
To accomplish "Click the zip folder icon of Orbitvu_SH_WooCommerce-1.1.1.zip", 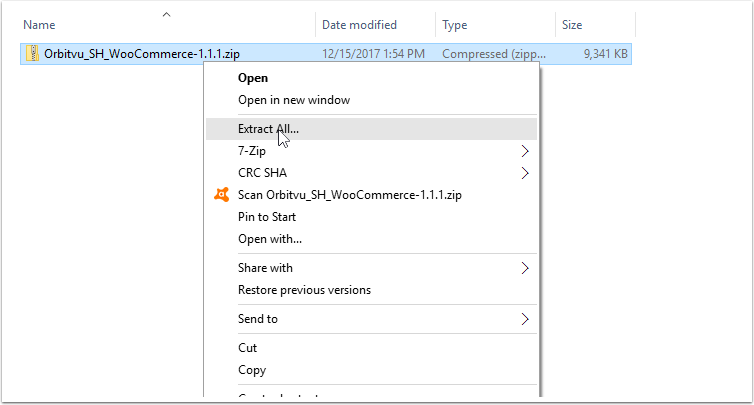I will (32, 53).
